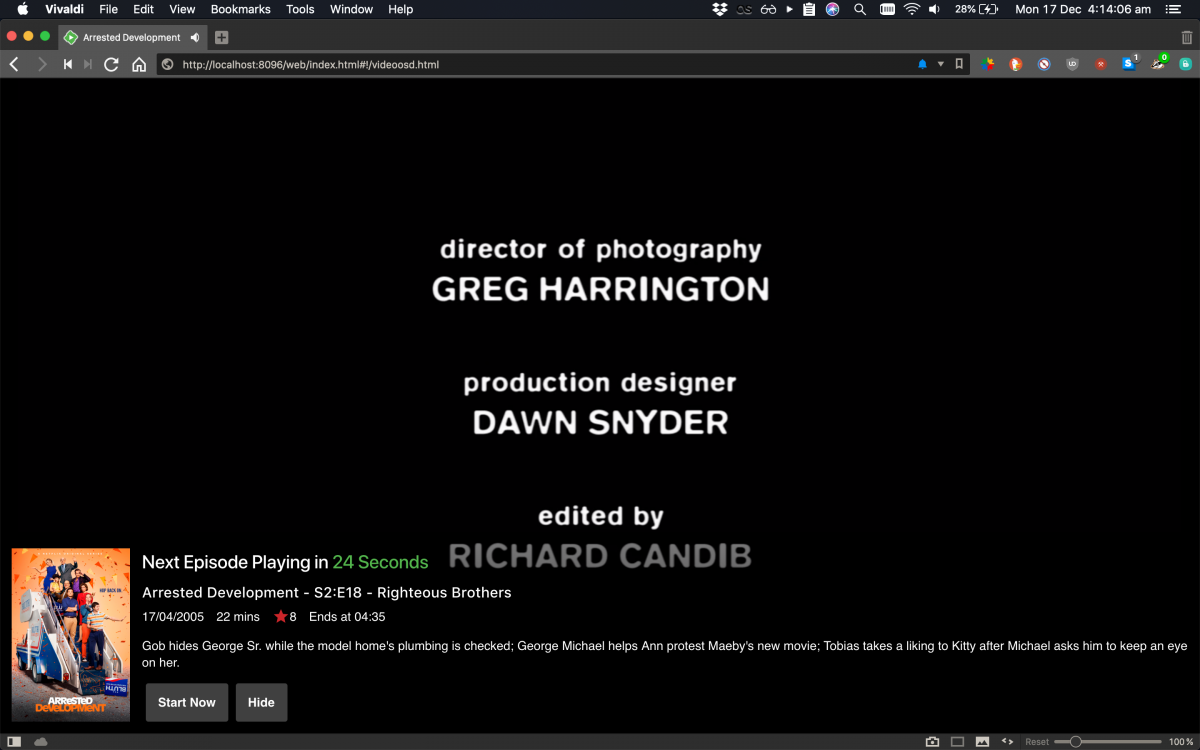Click the URL address field
Screen dimensions: 1200x750
540,64
